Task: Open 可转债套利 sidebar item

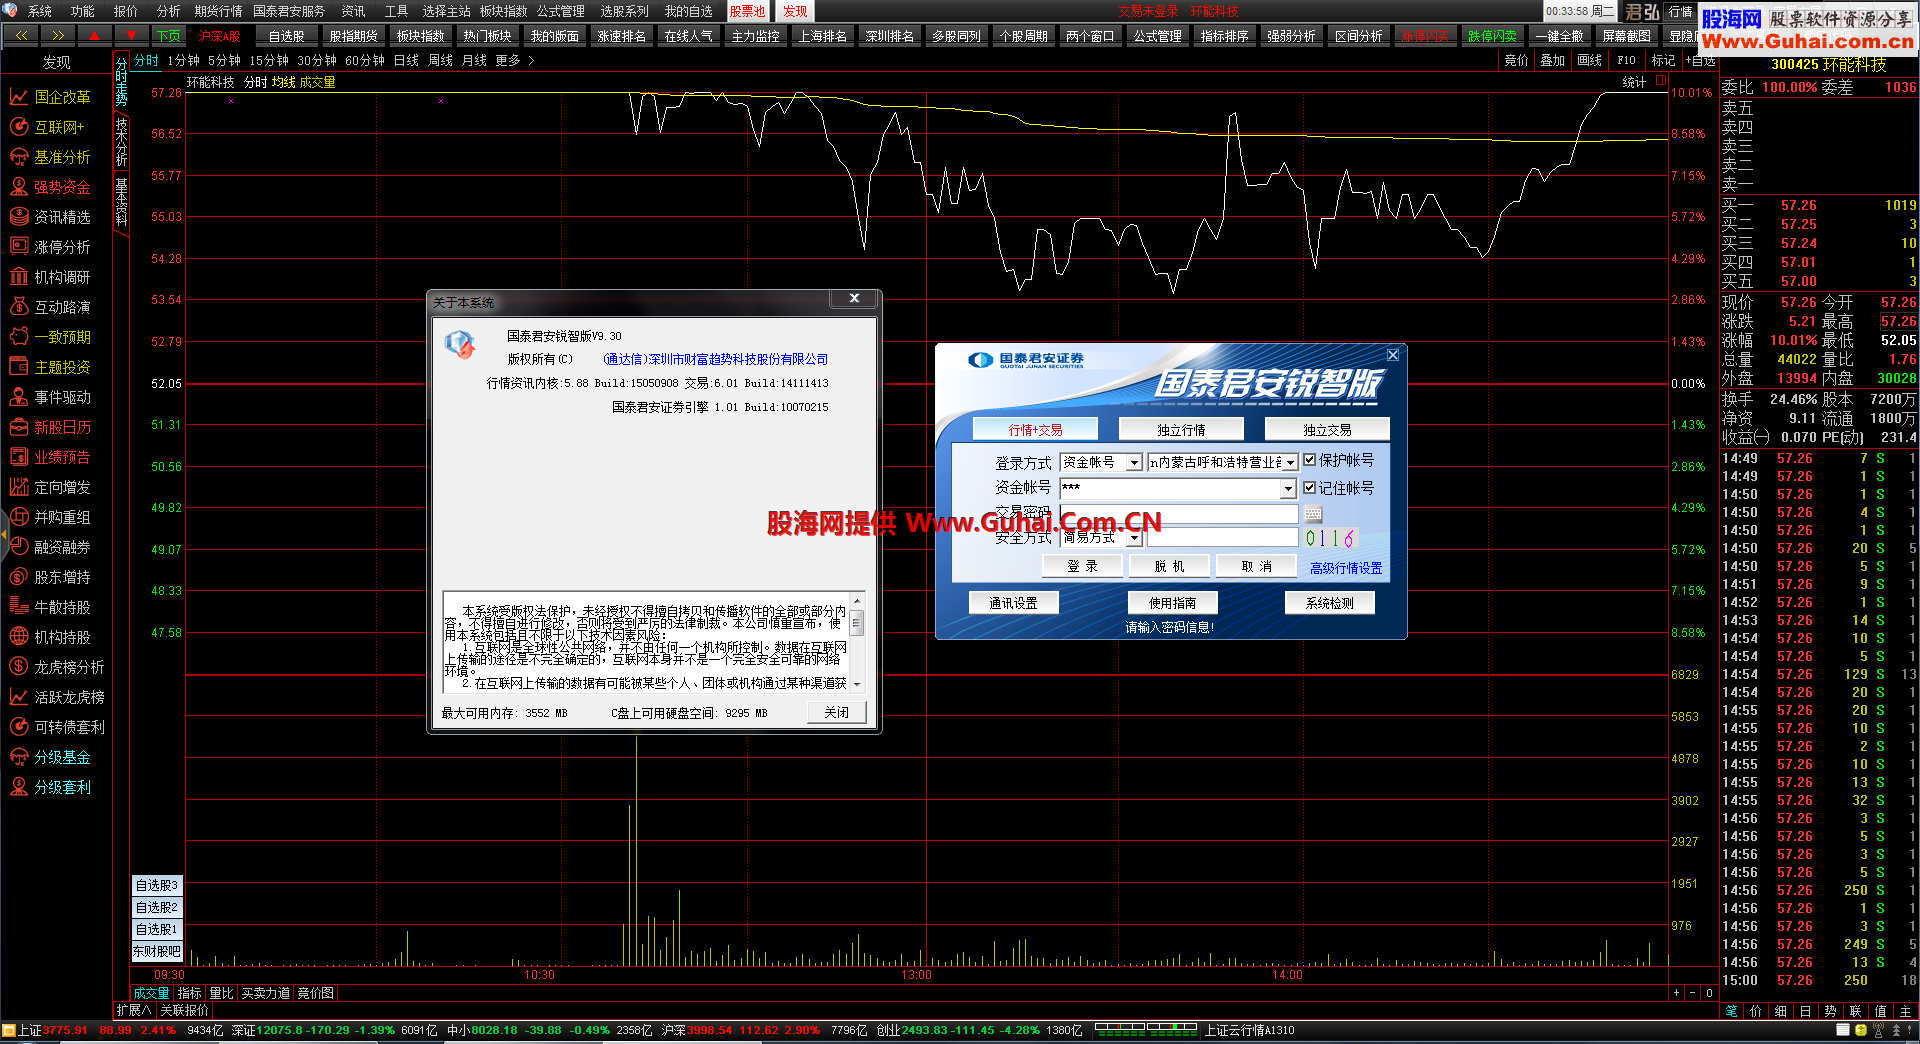Action: tap(56, 727)
